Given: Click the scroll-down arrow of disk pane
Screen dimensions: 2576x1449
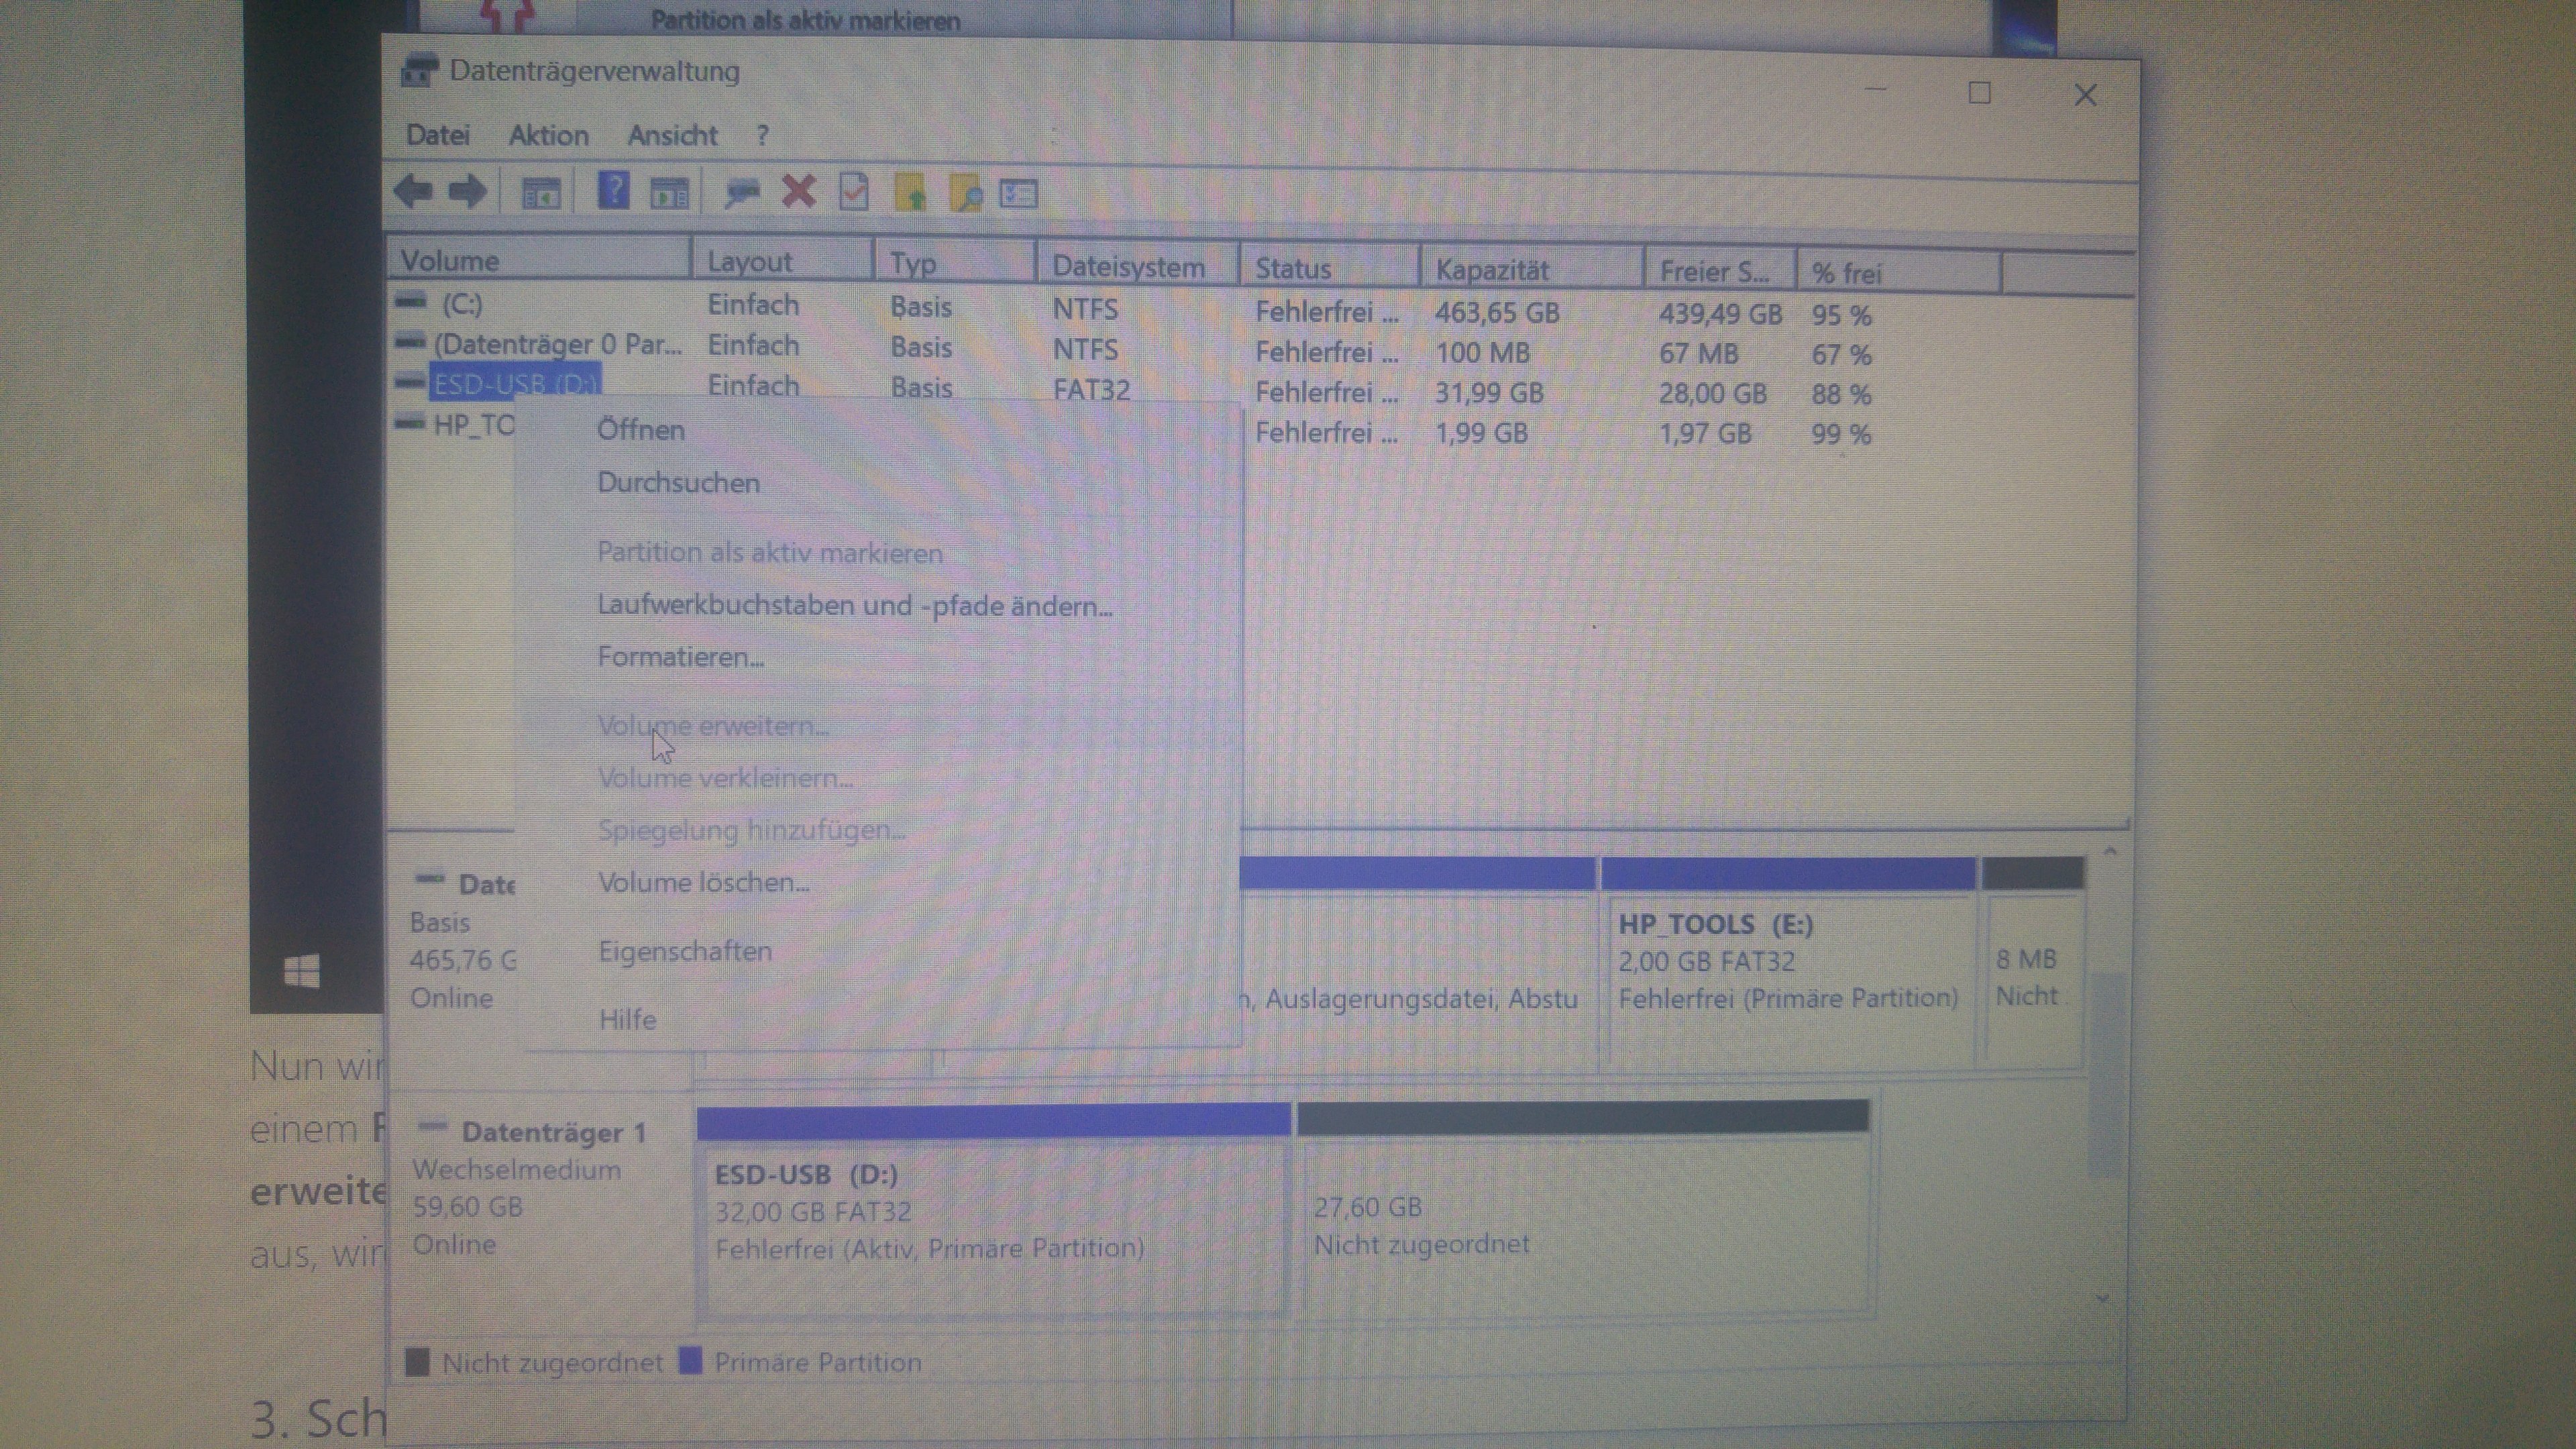Looking at the screenshot, I should click(x=2102, y=1298).
